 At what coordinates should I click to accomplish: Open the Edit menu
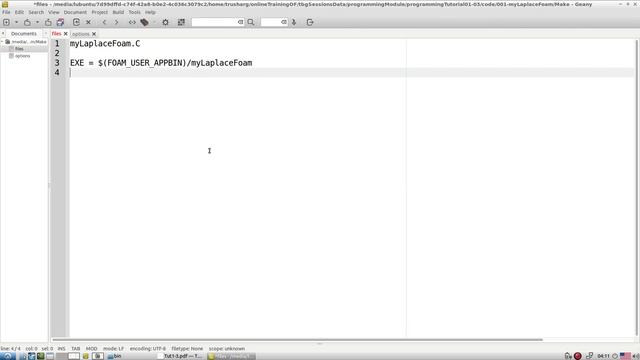tap(19, 12)
